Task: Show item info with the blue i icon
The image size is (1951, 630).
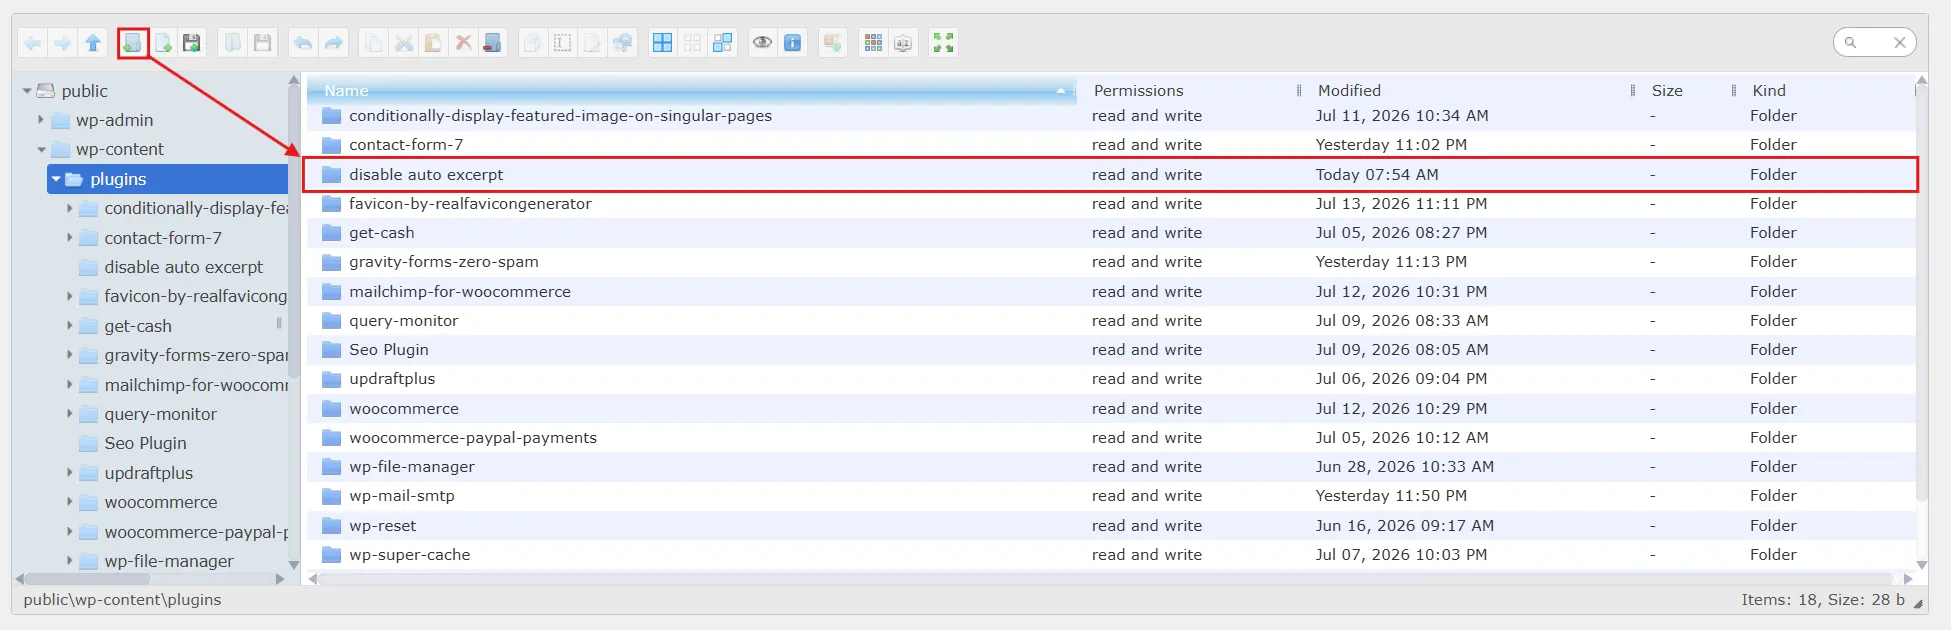Action: (x=793, y=43)
